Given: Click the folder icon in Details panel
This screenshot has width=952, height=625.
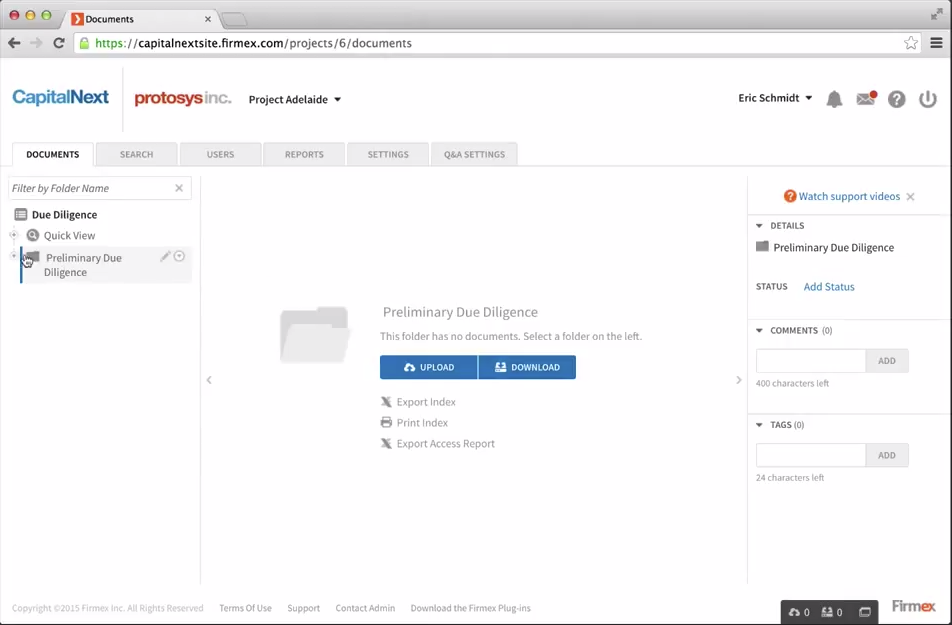Looking at the screenshot, I should [x=762, y=247].
